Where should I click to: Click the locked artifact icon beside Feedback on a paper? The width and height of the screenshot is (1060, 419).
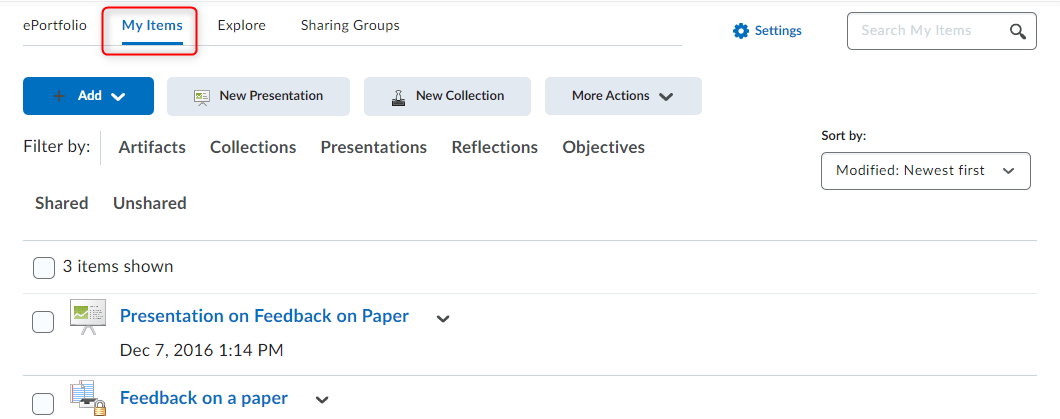(83, 398)
